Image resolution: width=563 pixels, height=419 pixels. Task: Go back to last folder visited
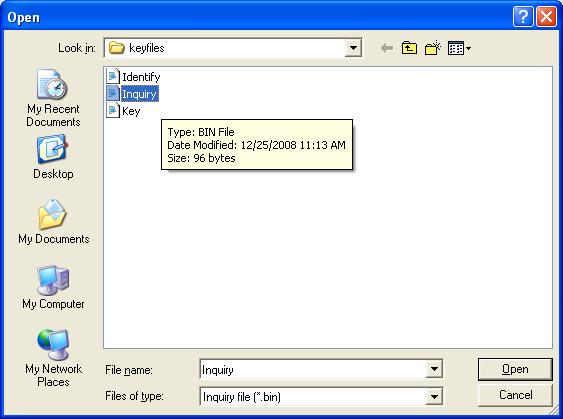386,48
